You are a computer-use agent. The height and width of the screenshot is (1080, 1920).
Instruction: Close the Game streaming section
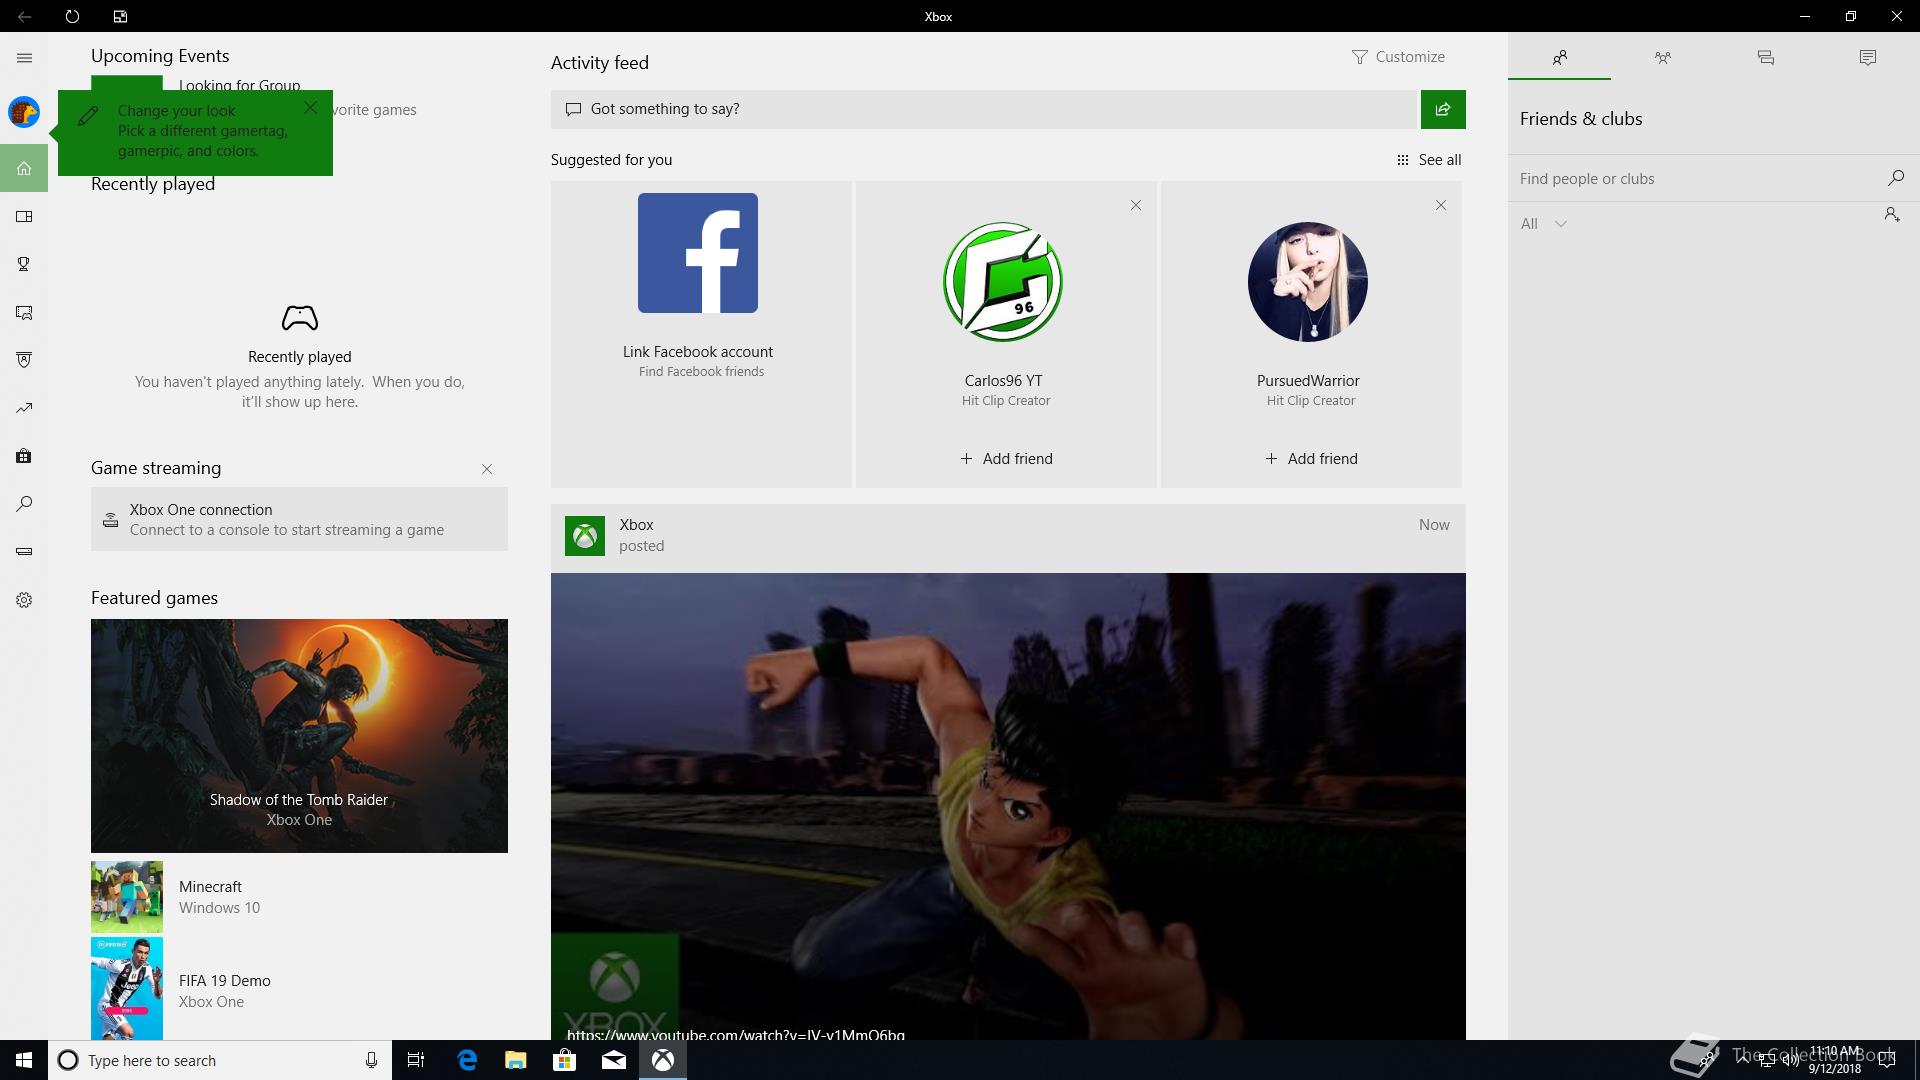pyautogui.click(x=487, y=469)
